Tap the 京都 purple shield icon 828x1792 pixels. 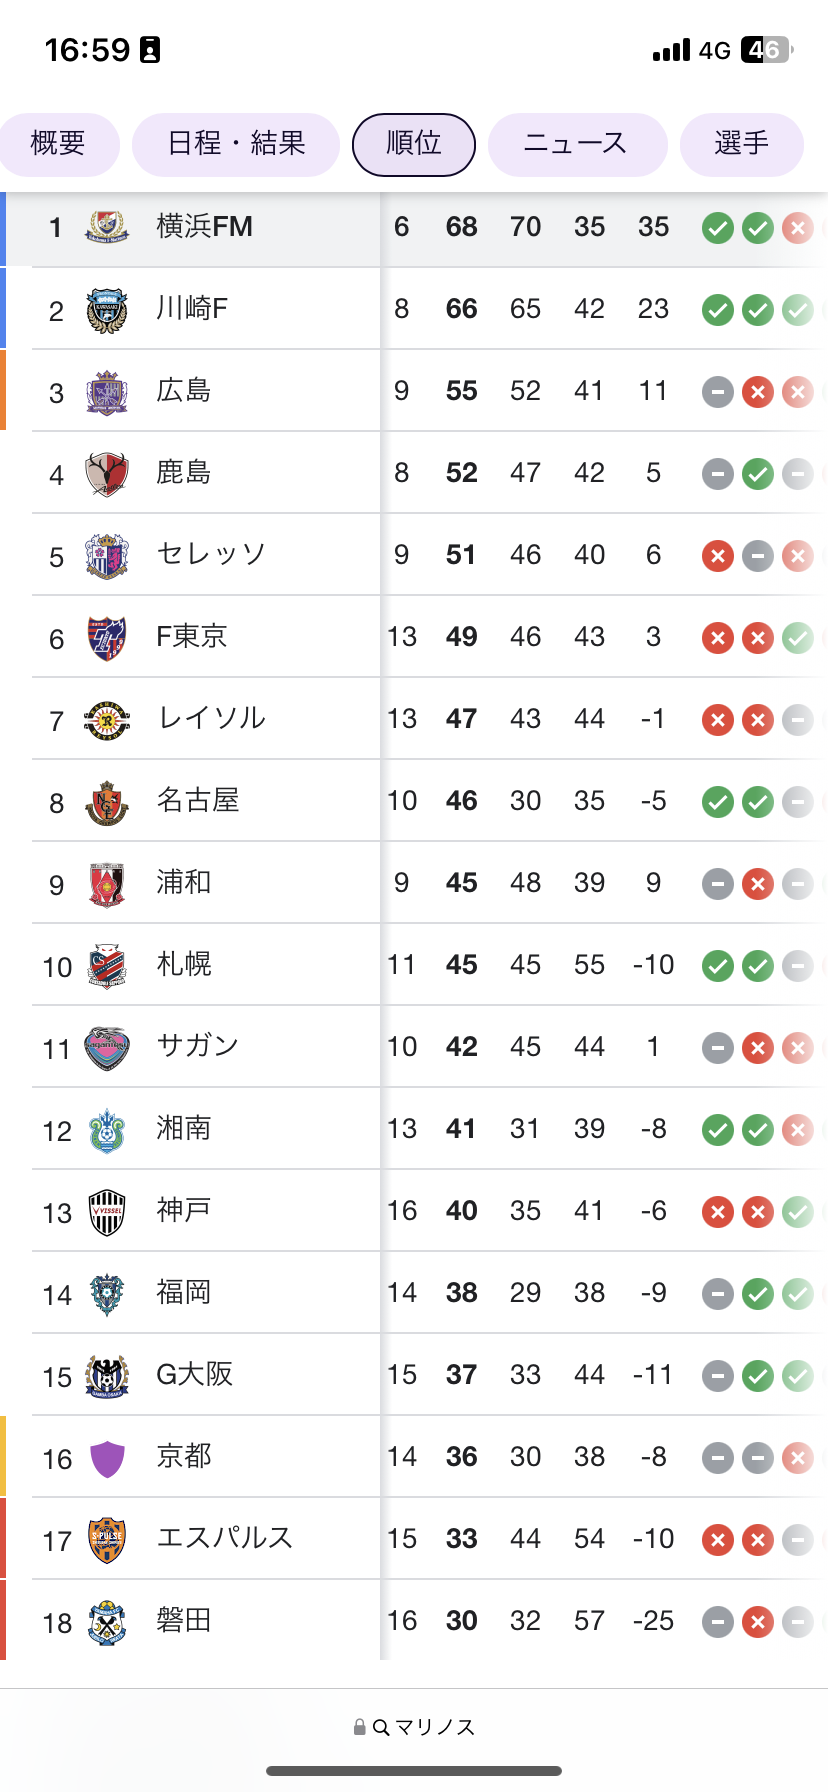point(107,1458)
